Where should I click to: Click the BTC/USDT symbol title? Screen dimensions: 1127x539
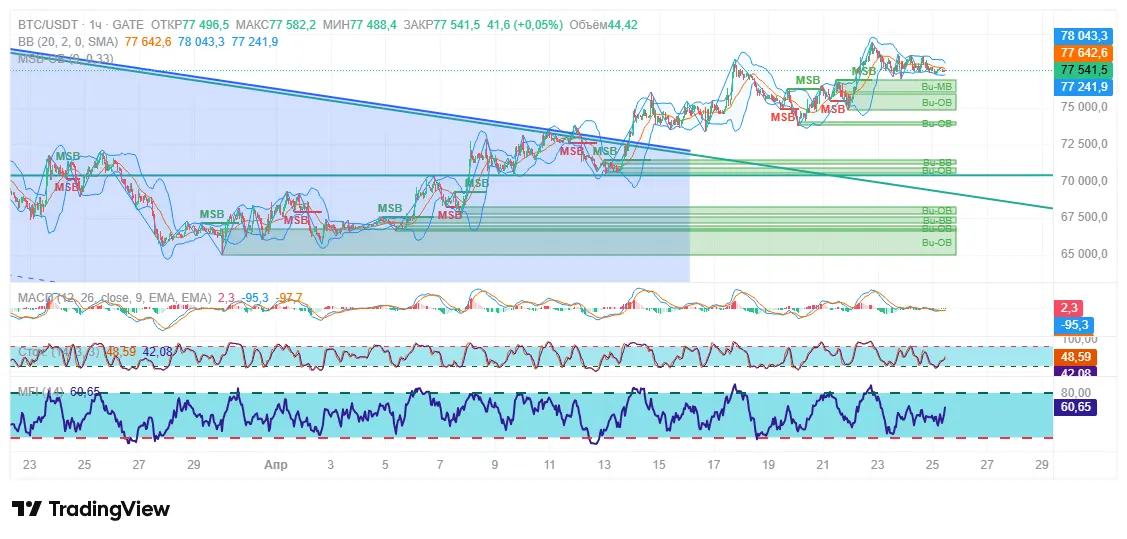pyautogui.click(x=49, y=25)
